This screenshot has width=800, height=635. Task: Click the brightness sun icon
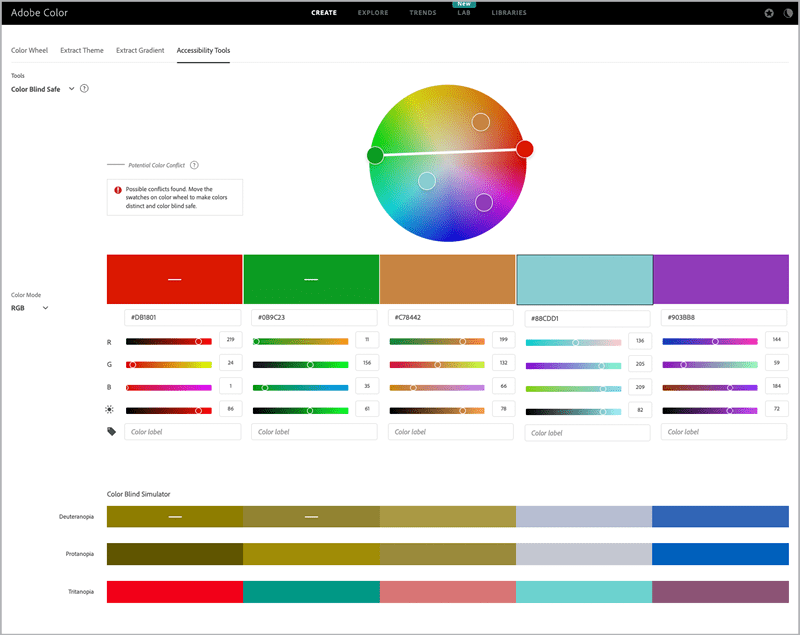click(x=109, y=409)
